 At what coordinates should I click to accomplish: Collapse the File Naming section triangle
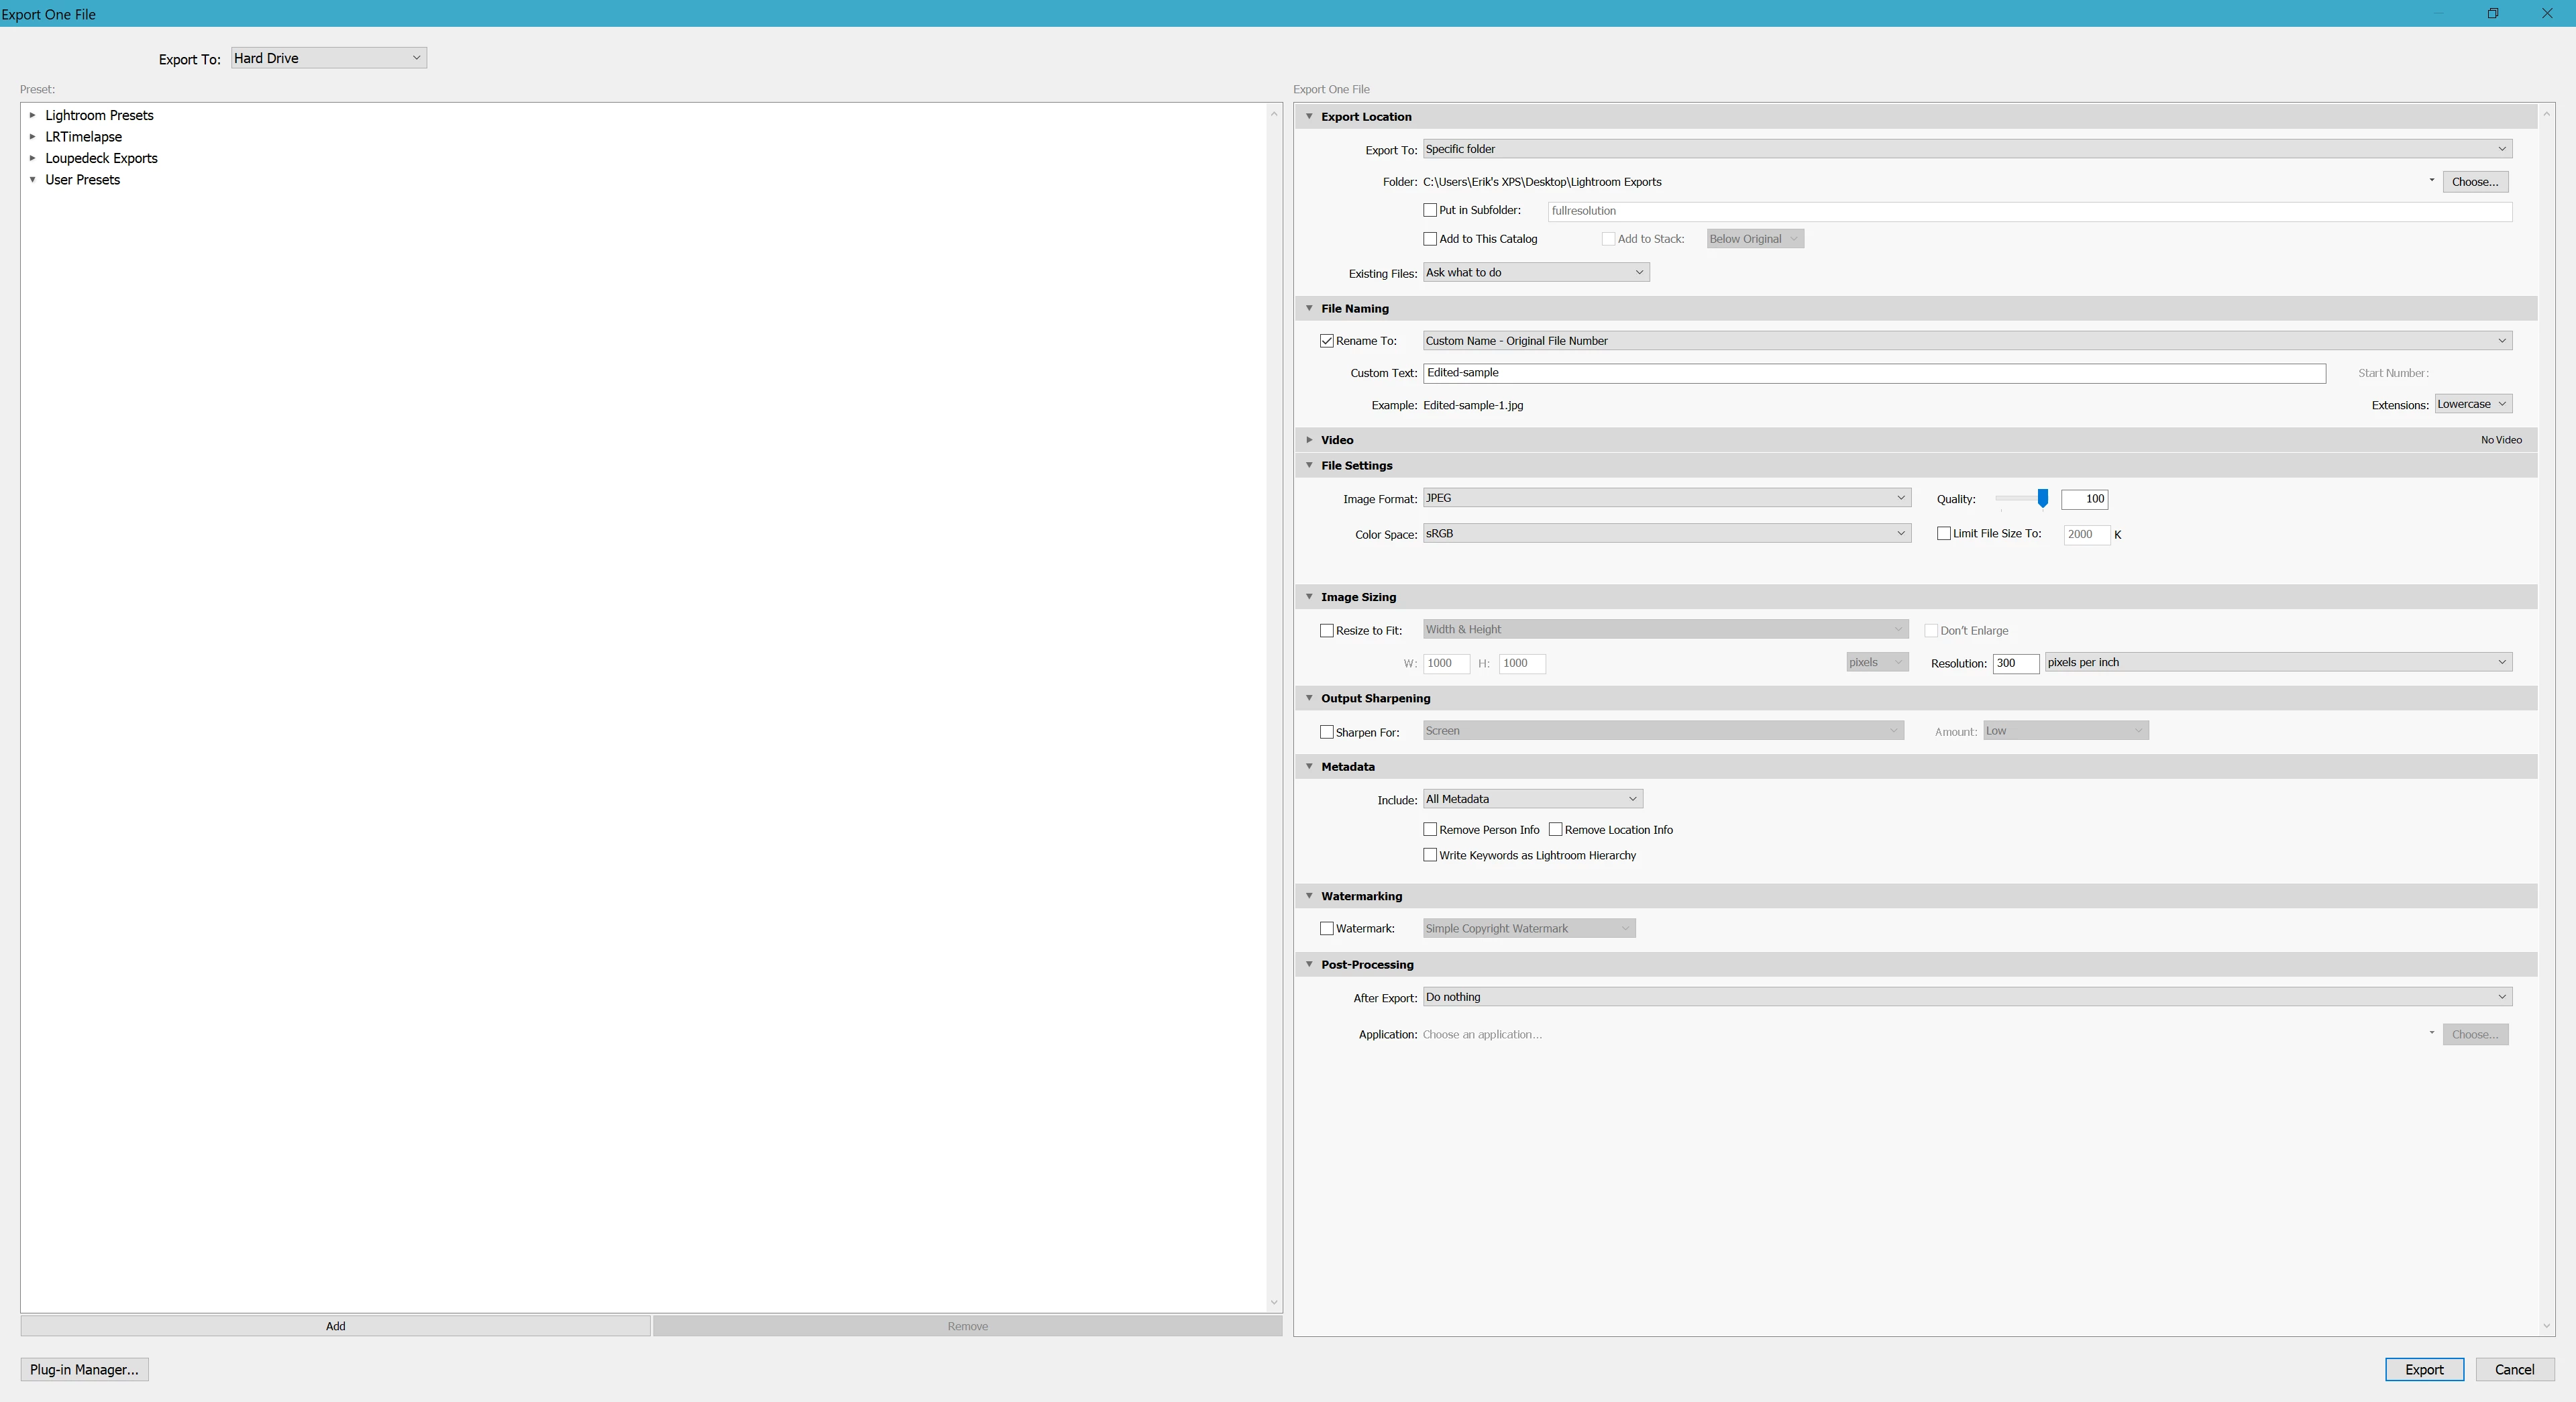pyautogui.click(x=1309, y=308)
